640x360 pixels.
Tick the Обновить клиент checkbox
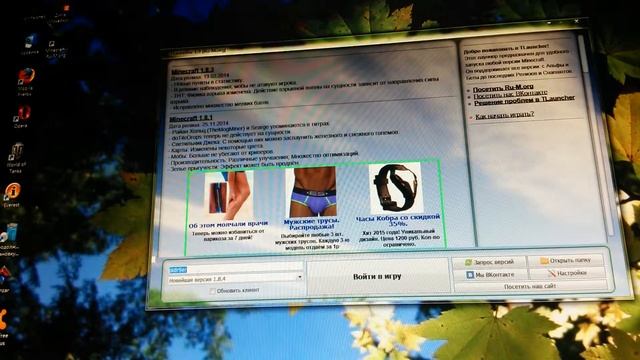[x=212, y=291]
